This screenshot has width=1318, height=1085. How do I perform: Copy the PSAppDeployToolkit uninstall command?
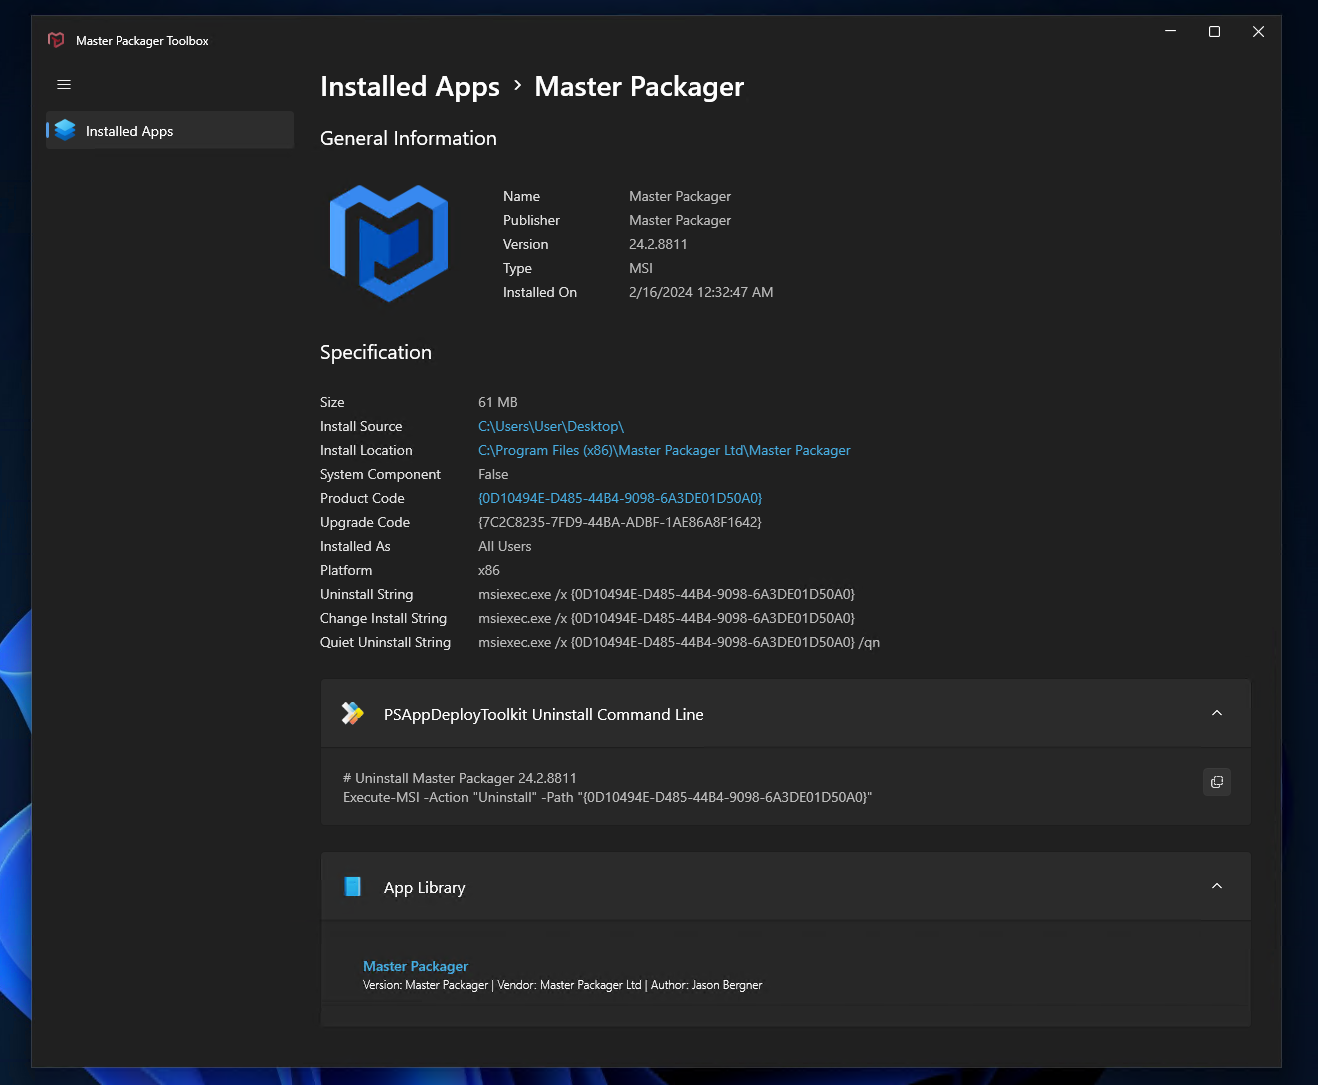(x=1217, y=782)
